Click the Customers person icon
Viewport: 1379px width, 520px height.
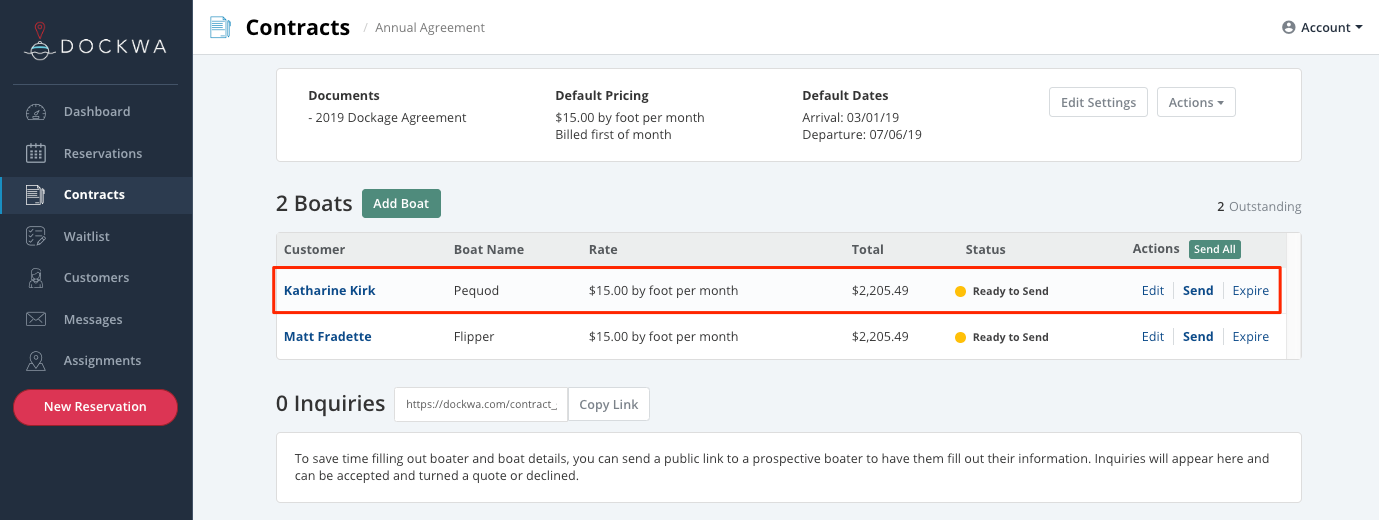tap(36, 278)
